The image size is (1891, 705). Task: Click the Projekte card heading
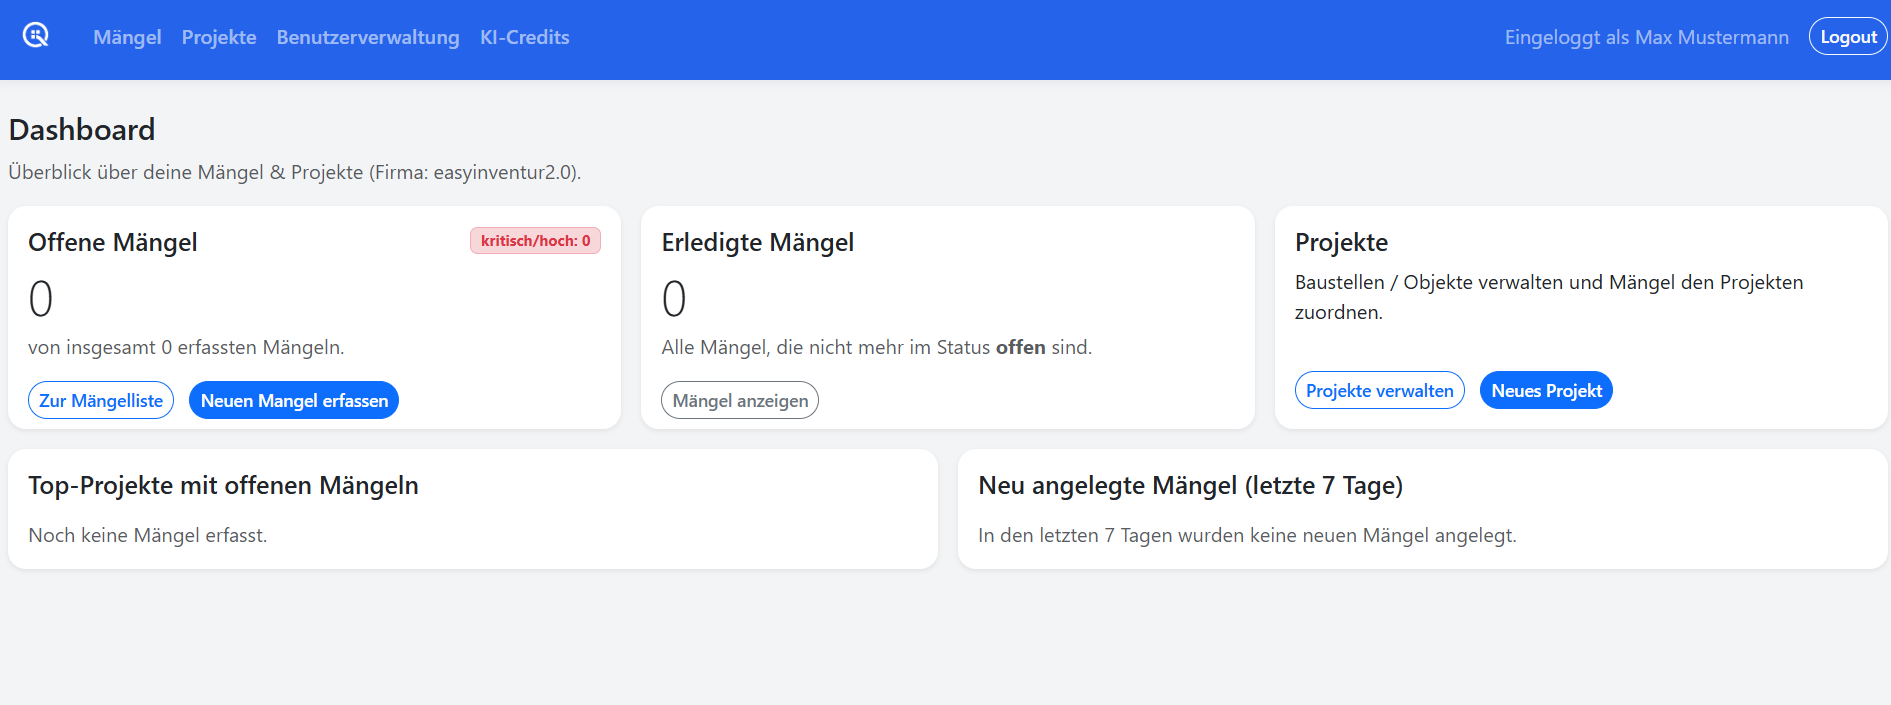point(1341,243)
